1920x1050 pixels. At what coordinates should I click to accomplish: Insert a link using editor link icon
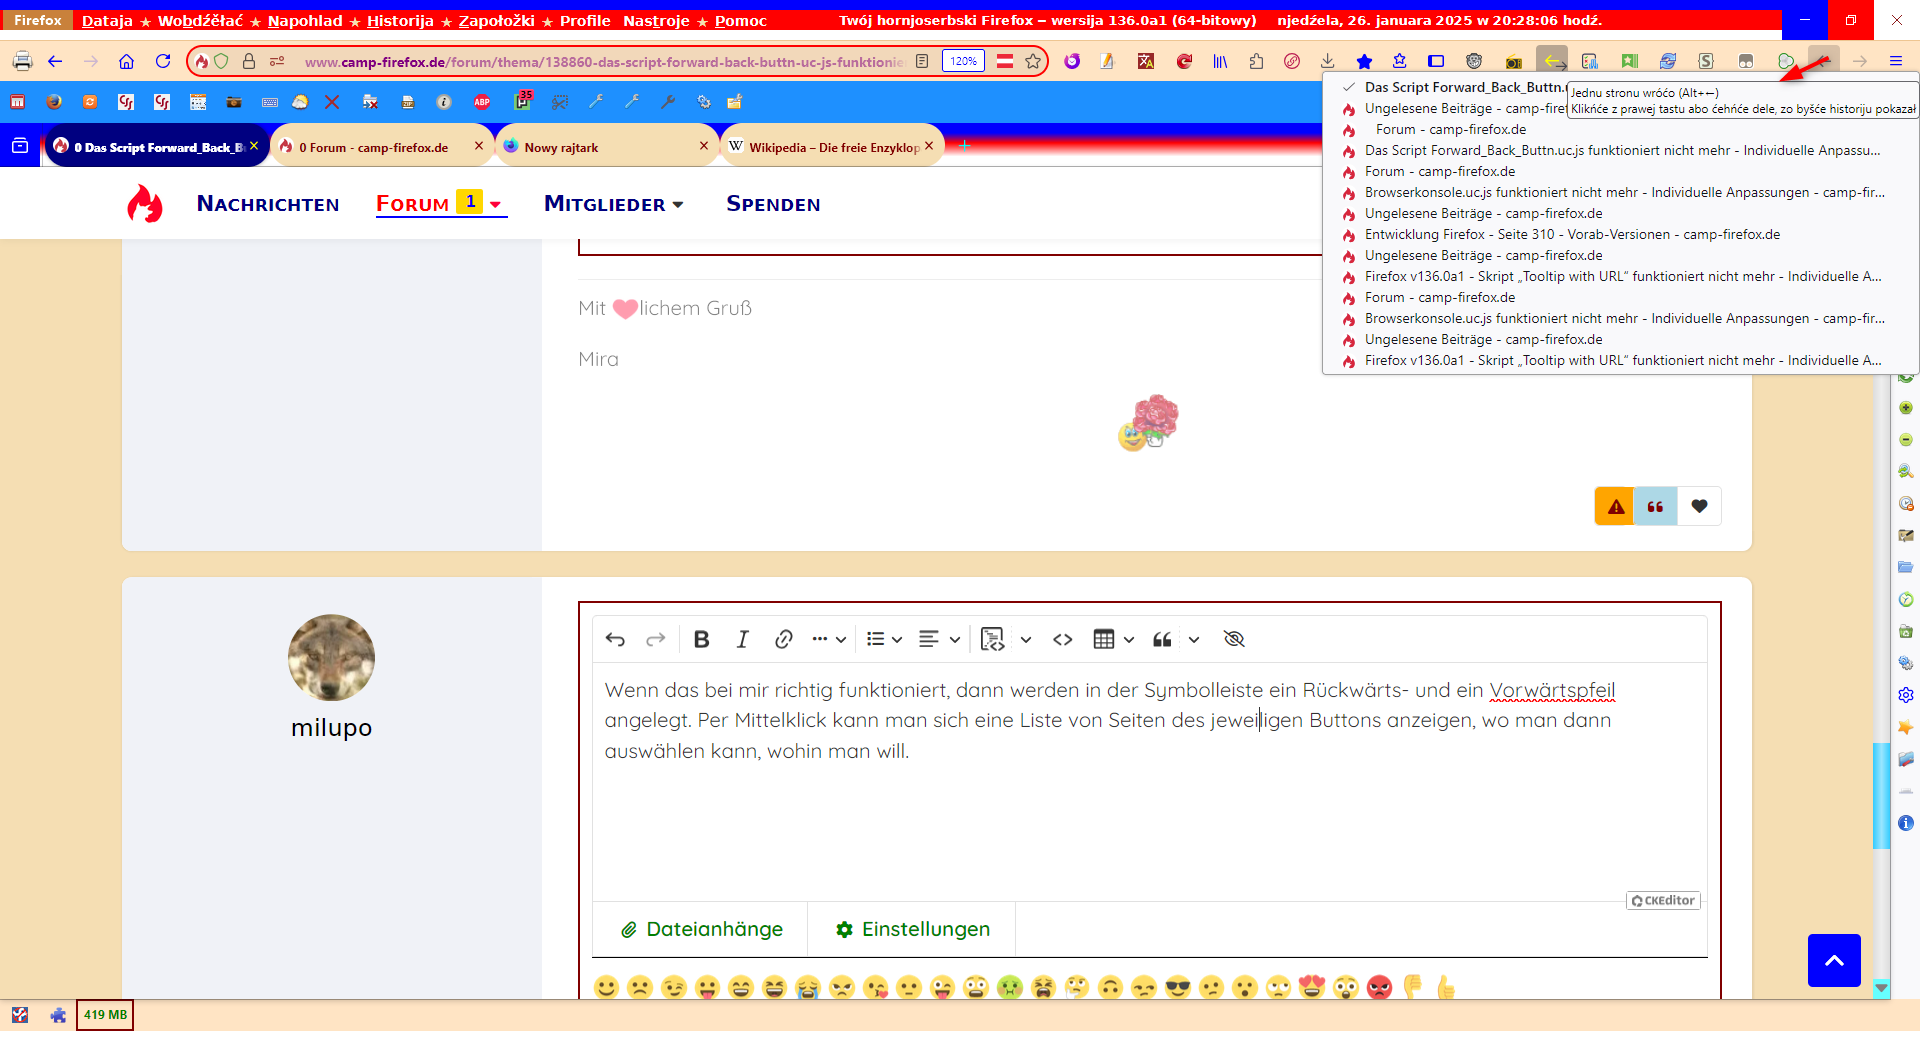(783, 639)
